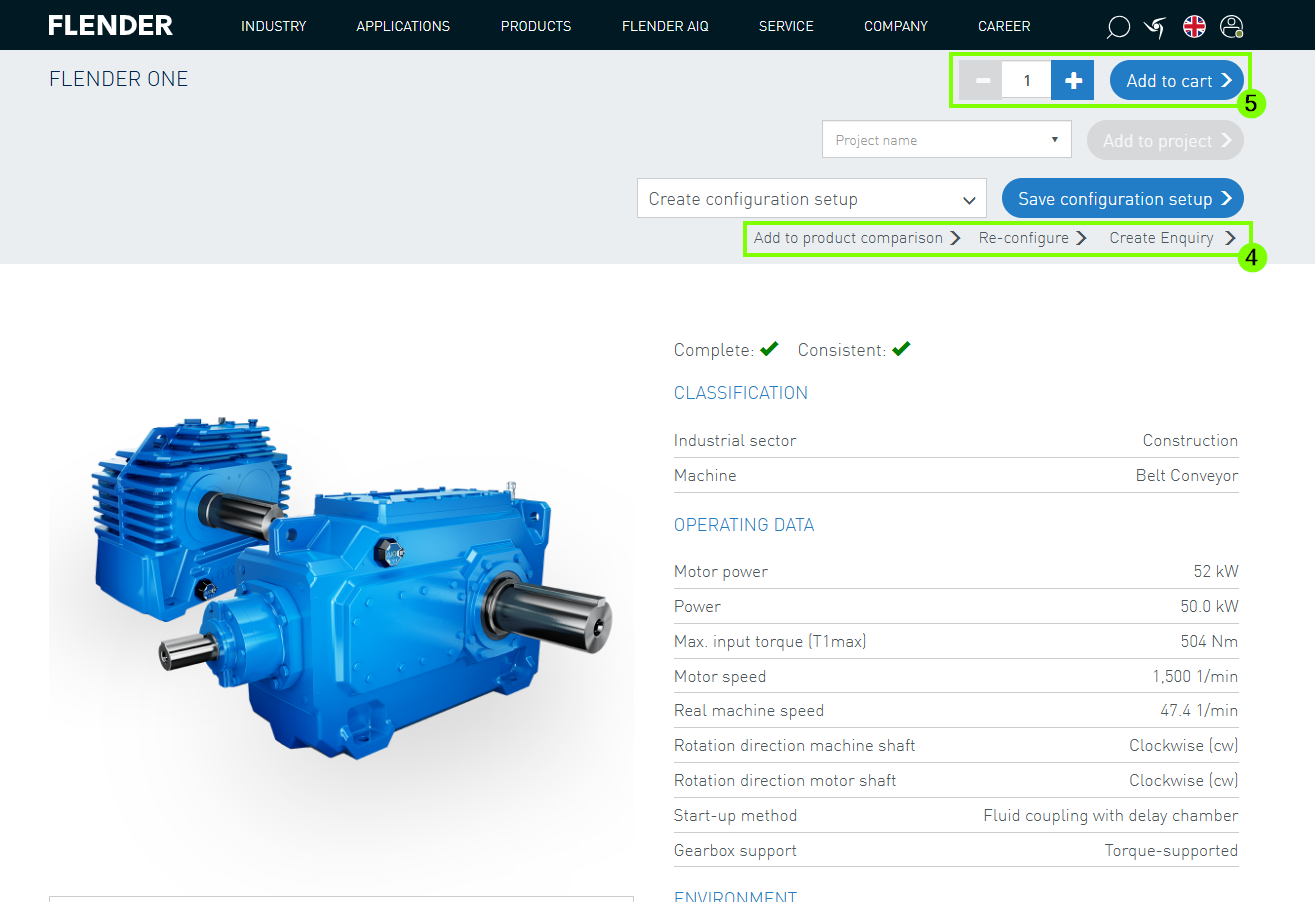Click the Create Enquiry link
The height and width of the screenshot is (902, 1315).
[1171, 238]
